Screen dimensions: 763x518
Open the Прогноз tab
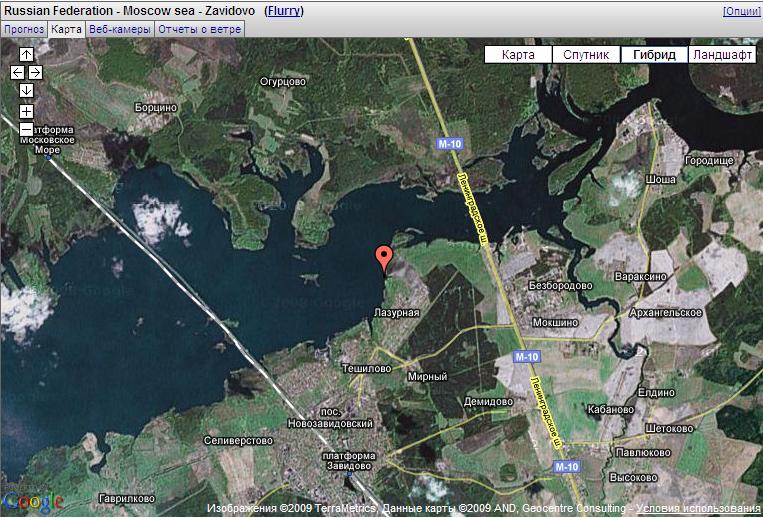point(23,29)
